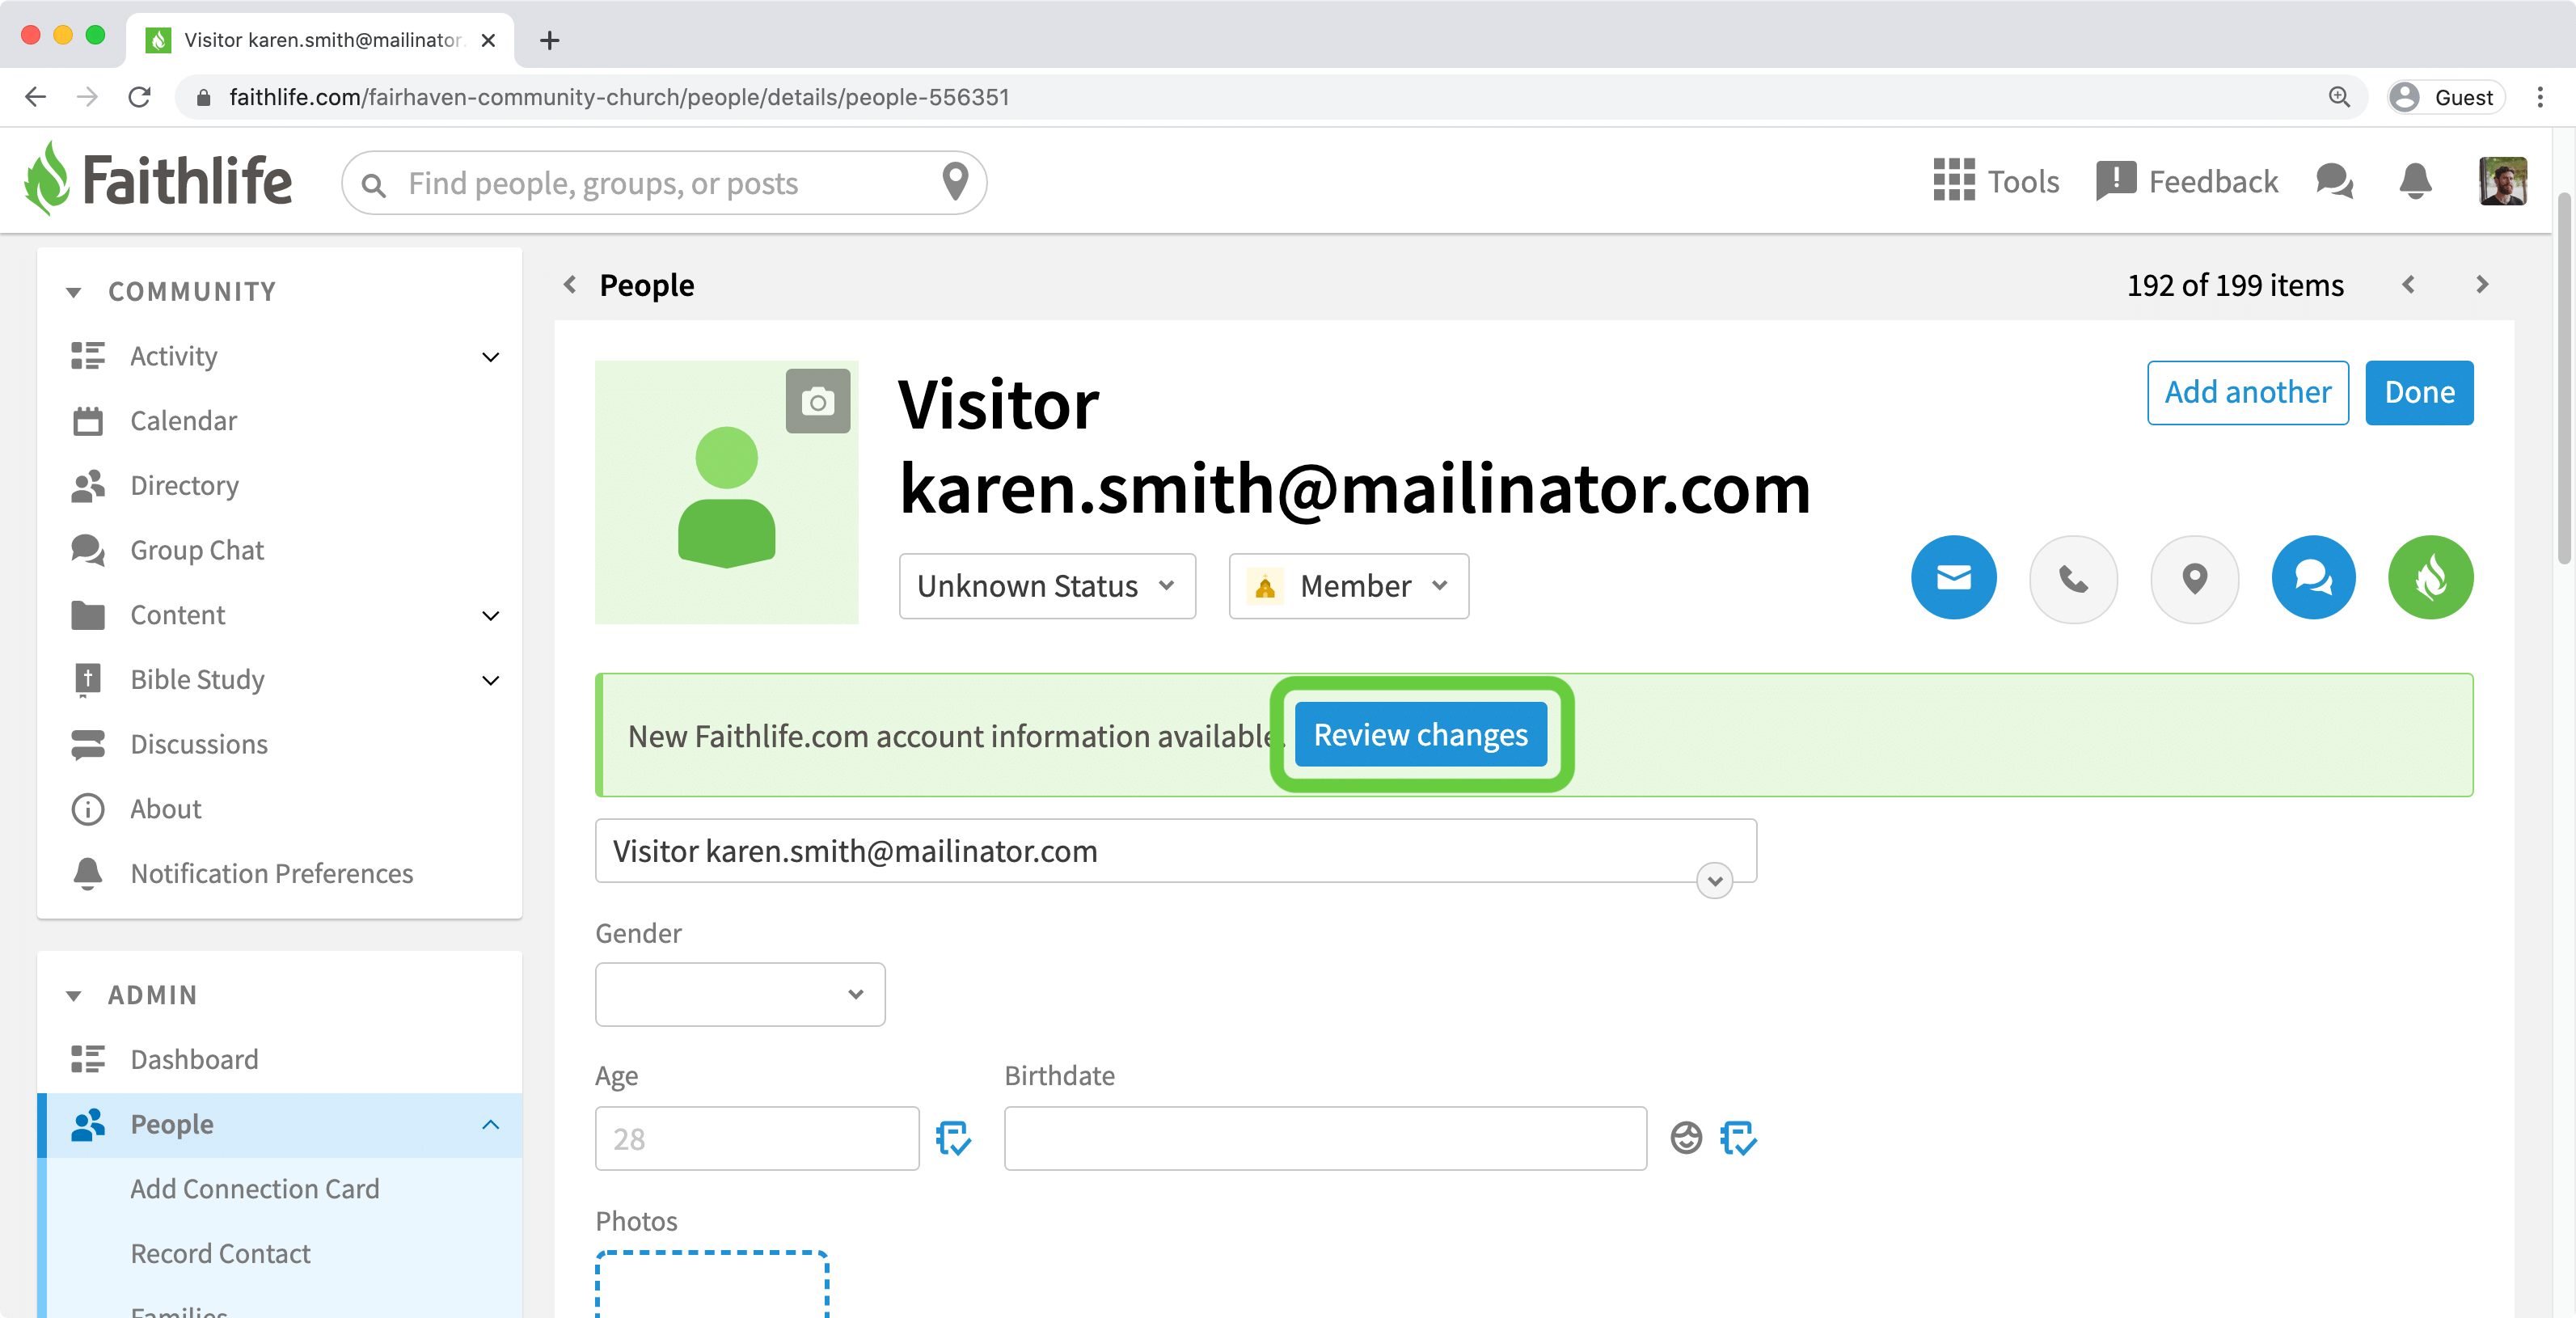This screenshot has height=1318, width=2576.
Task: Click Review changes button
Action: coord(1420,734)
